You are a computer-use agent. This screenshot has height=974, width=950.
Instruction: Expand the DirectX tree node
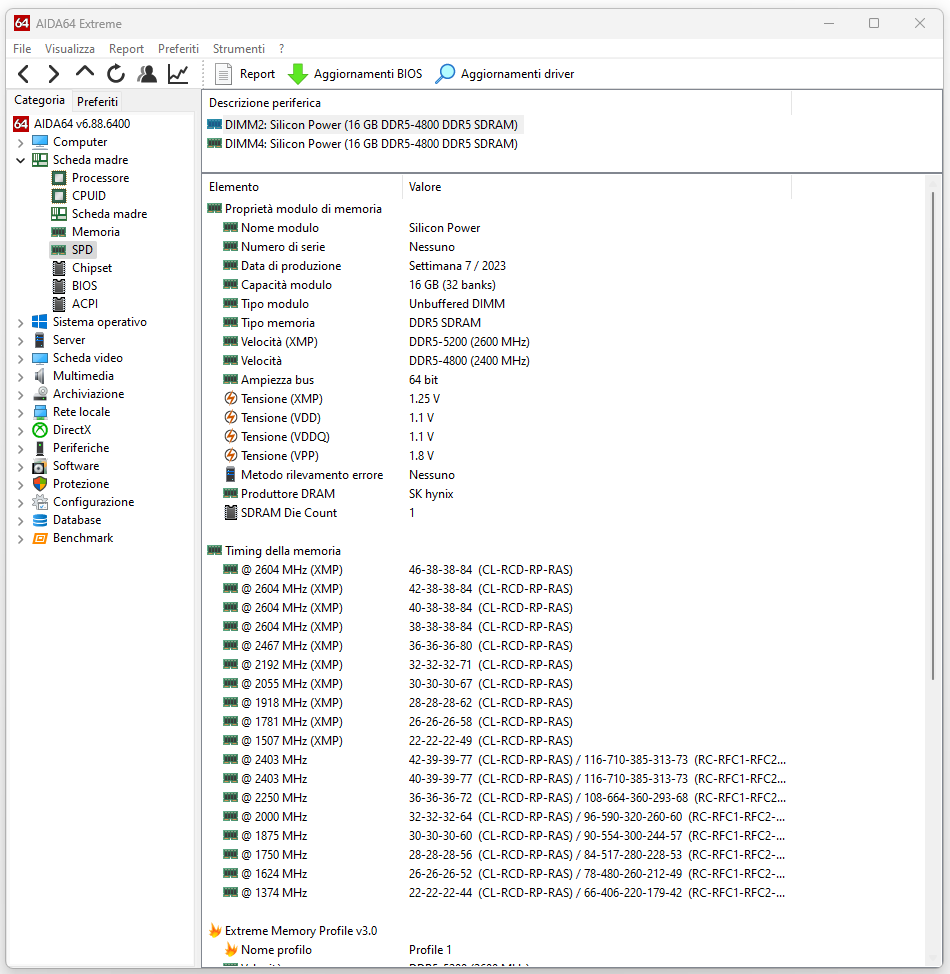click(x=21, y=431)
